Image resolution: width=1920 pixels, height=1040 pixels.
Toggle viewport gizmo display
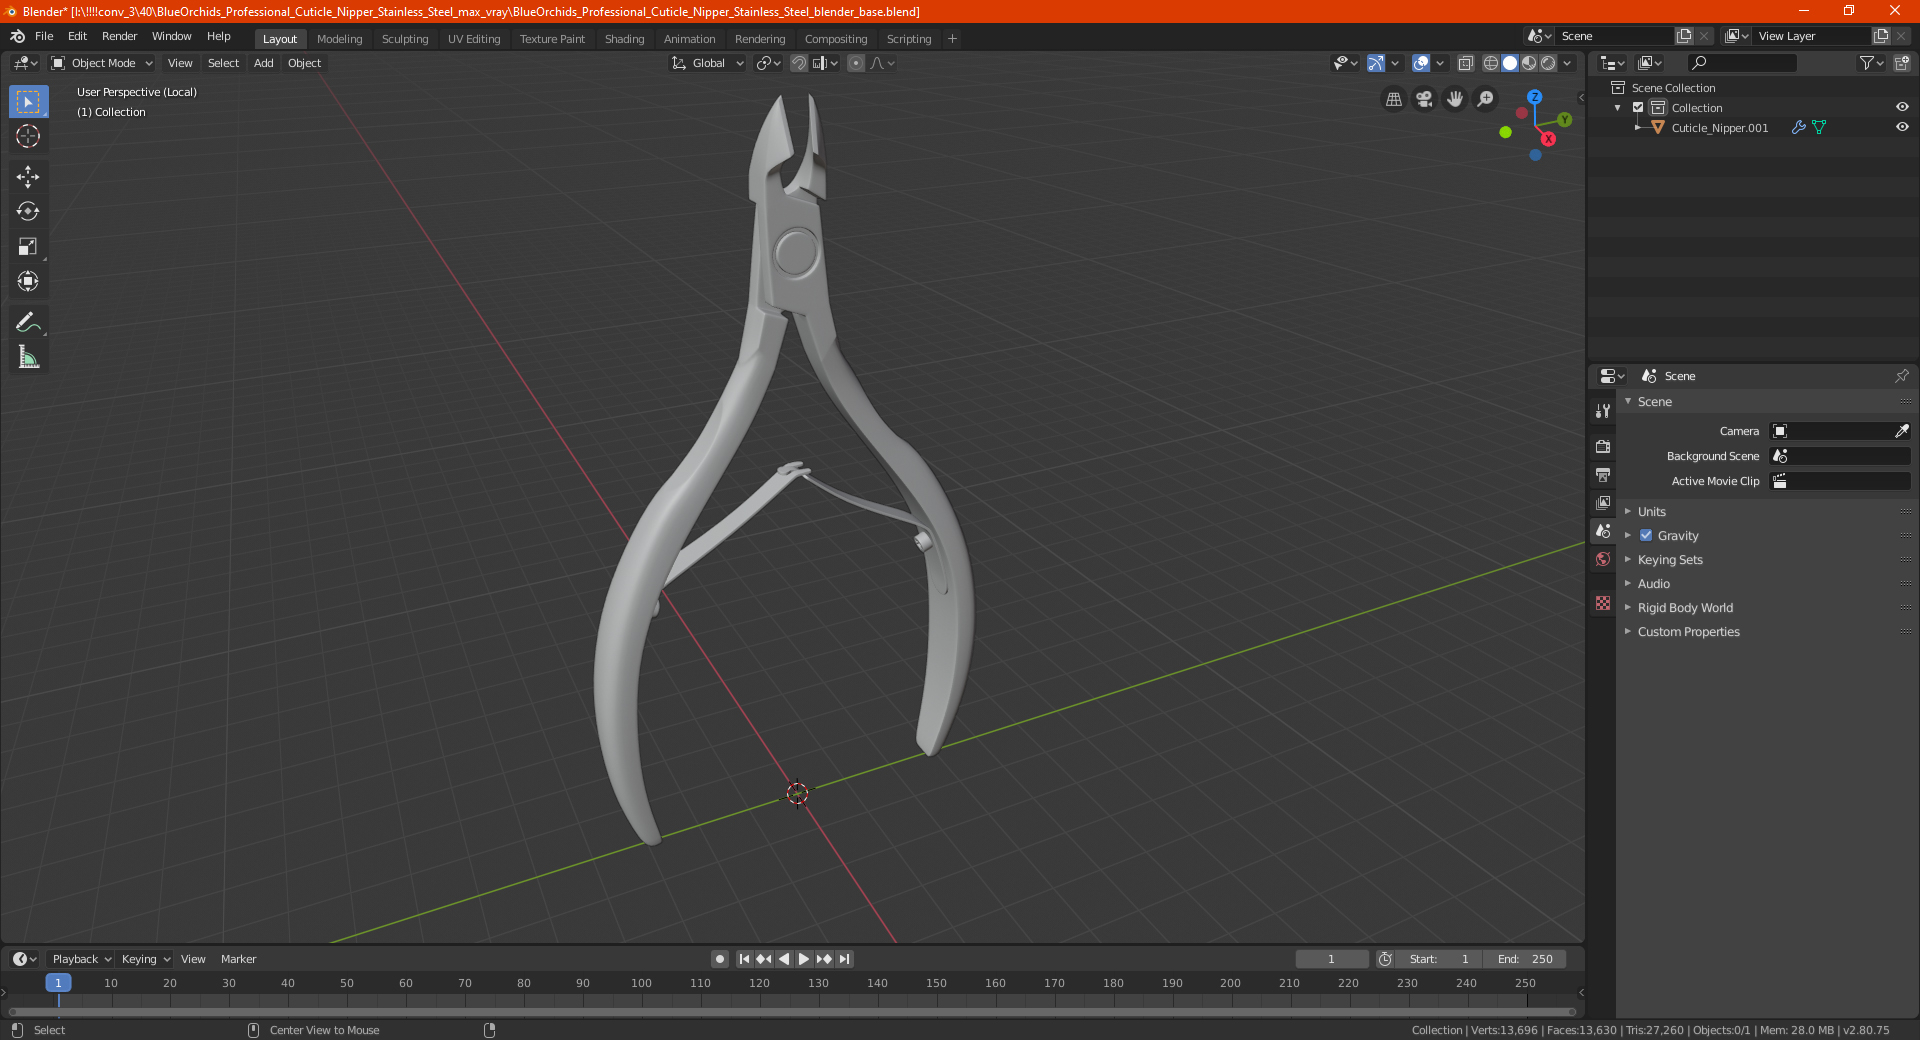point(1376,63)
